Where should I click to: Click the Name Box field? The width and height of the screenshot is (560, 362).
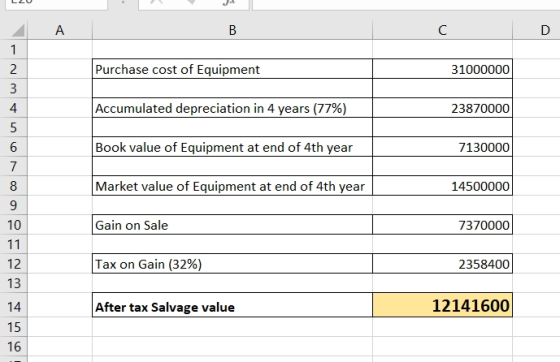click(x=56, y=4)
